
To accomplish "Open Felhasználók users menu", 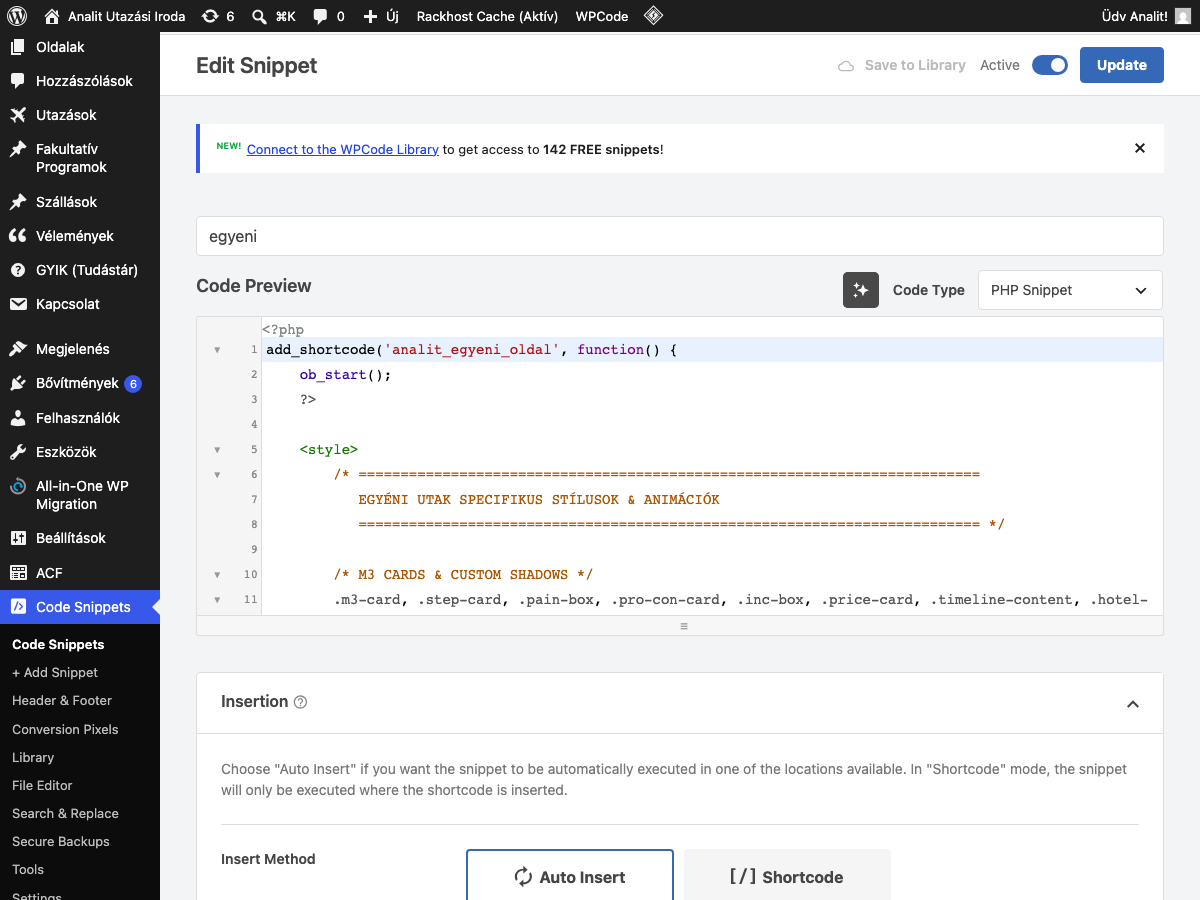I will tap(80, 417).
